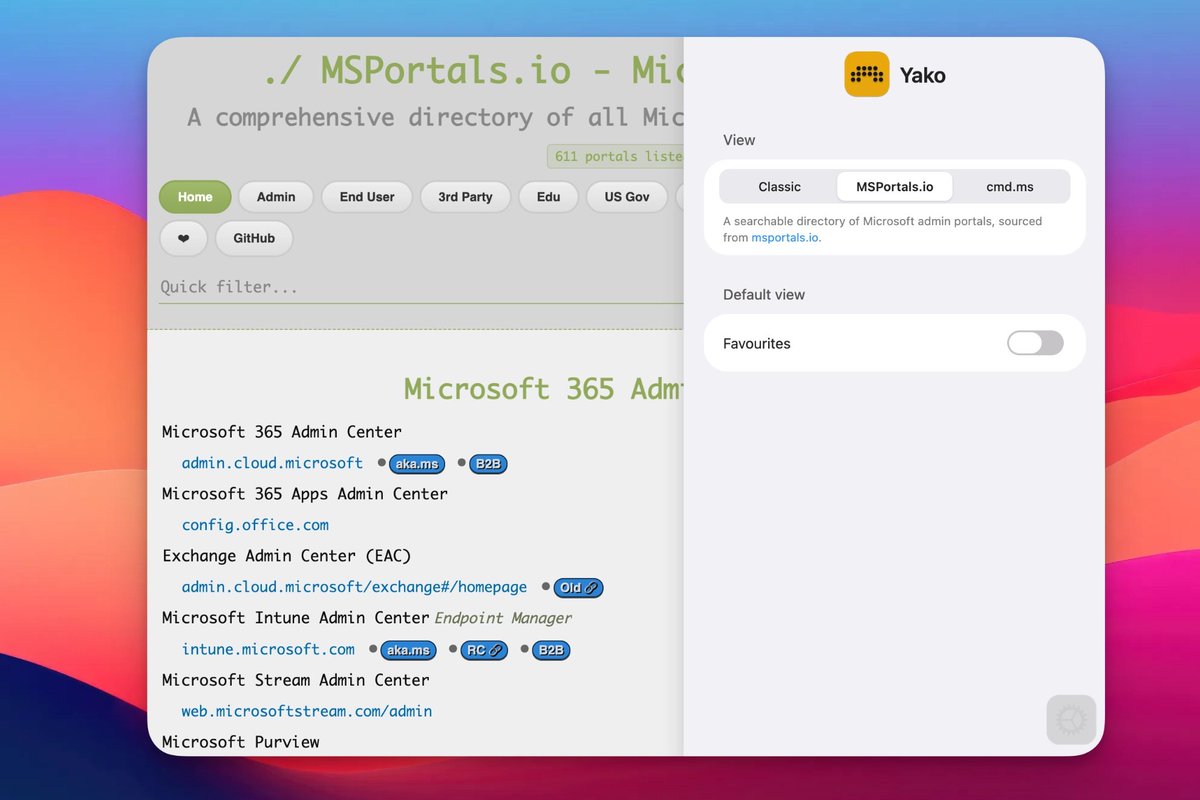Image resolution: width=1200 pixels, height=800 pixels.
Task: Open the msportals.io source link
Action: [x=786, y=238]
